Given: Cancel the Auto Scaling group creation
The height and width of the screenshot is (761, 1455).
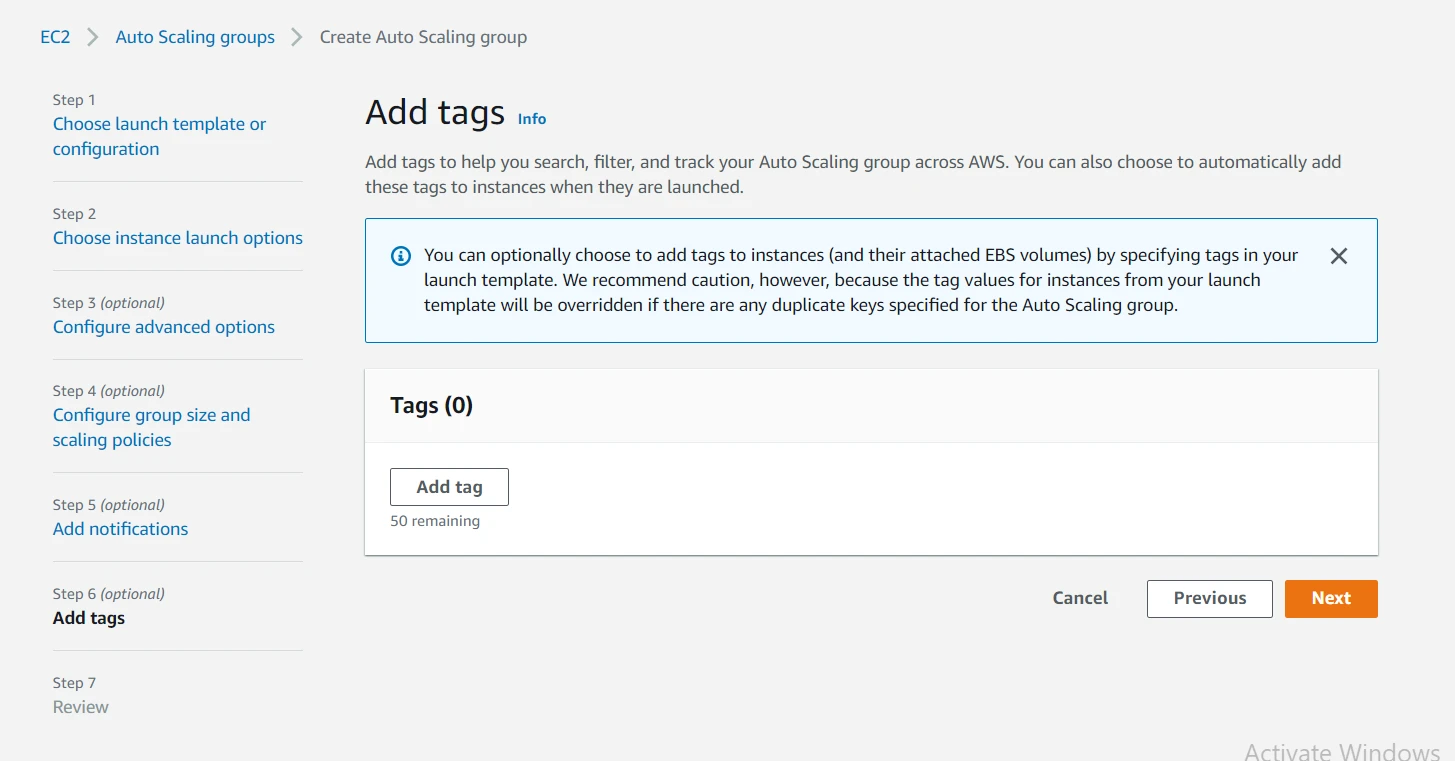Looking at the screenshot, I should click(1080, 598).
